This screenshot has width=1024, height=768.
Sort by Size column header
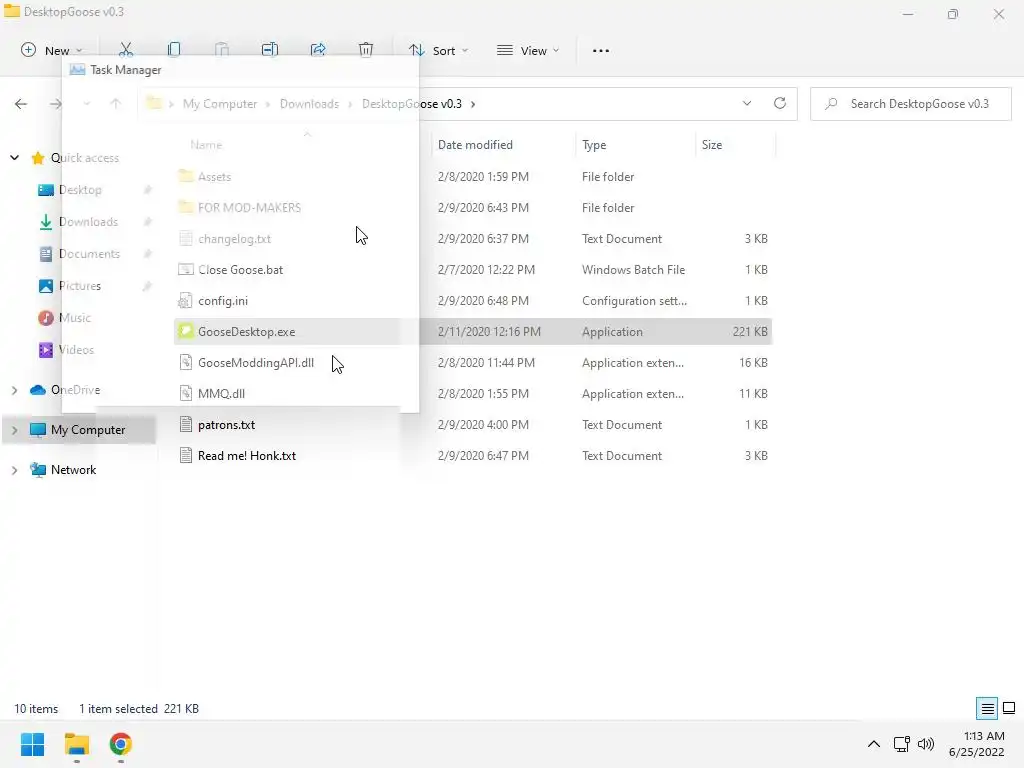click(x=712, y=145)
